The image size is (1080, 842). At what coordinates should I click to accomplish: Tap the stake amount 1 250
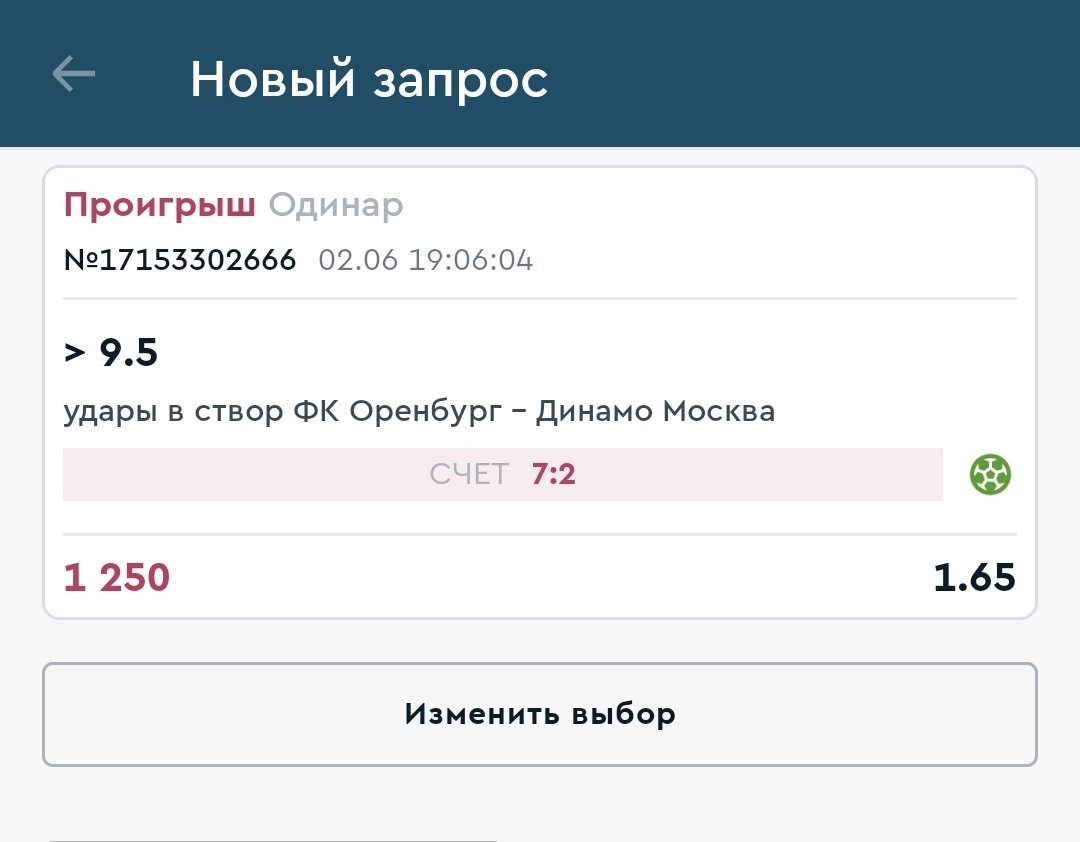117,578
